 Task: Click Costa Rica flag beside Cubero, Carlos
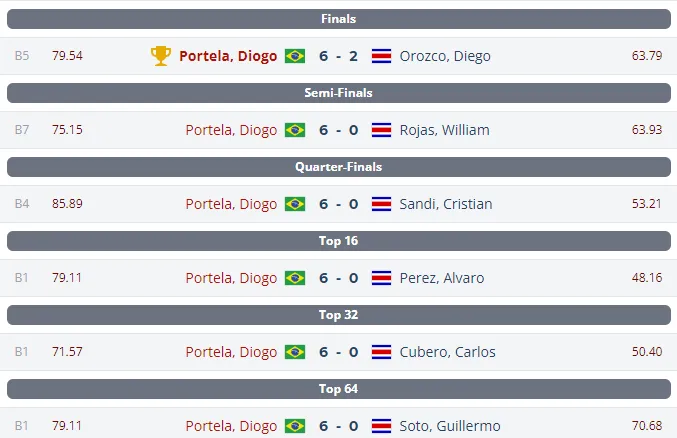(381, 352)
